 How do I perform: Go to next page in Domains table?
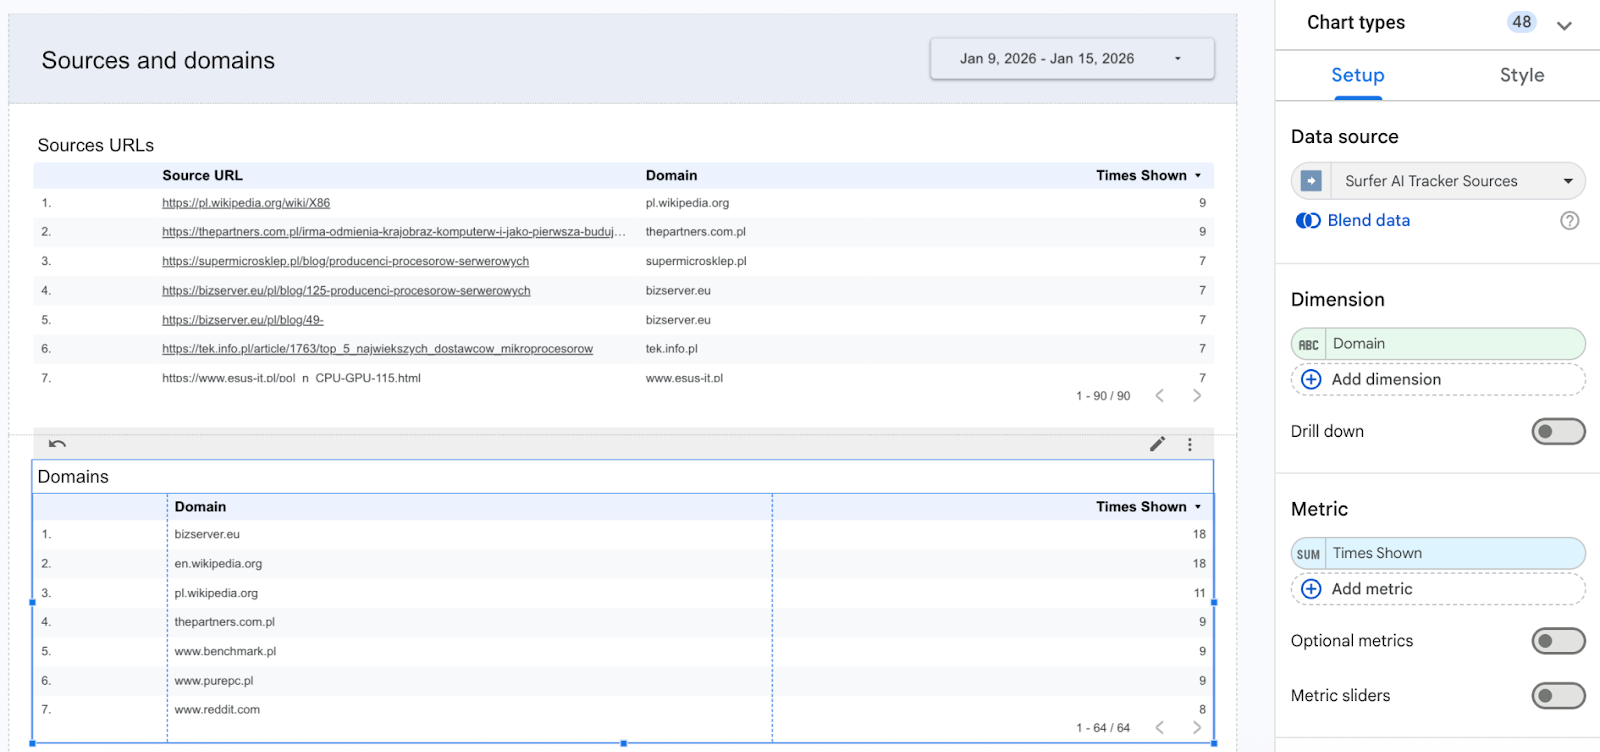click(x=1196, y=728)
